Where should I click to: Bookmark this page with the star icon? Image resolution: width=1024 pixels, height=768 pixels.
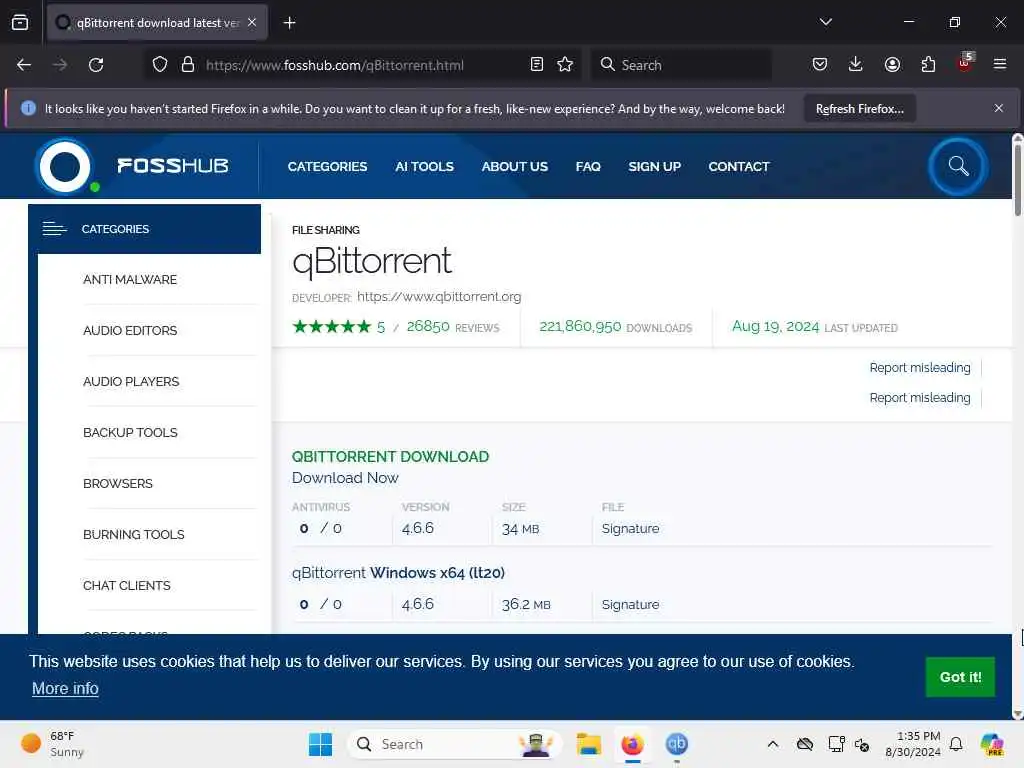565,65
